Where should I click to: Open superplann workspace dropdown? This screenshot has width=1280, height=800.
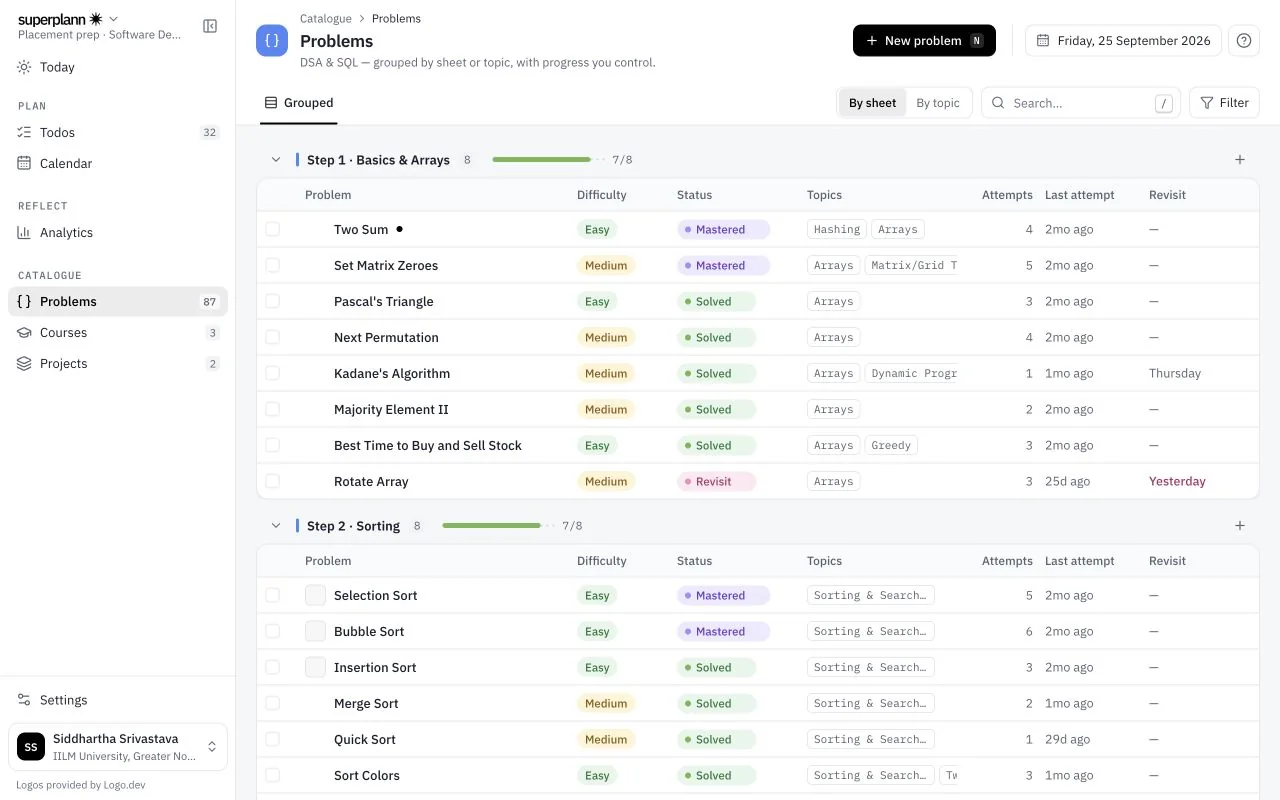(x=113, y=19)
